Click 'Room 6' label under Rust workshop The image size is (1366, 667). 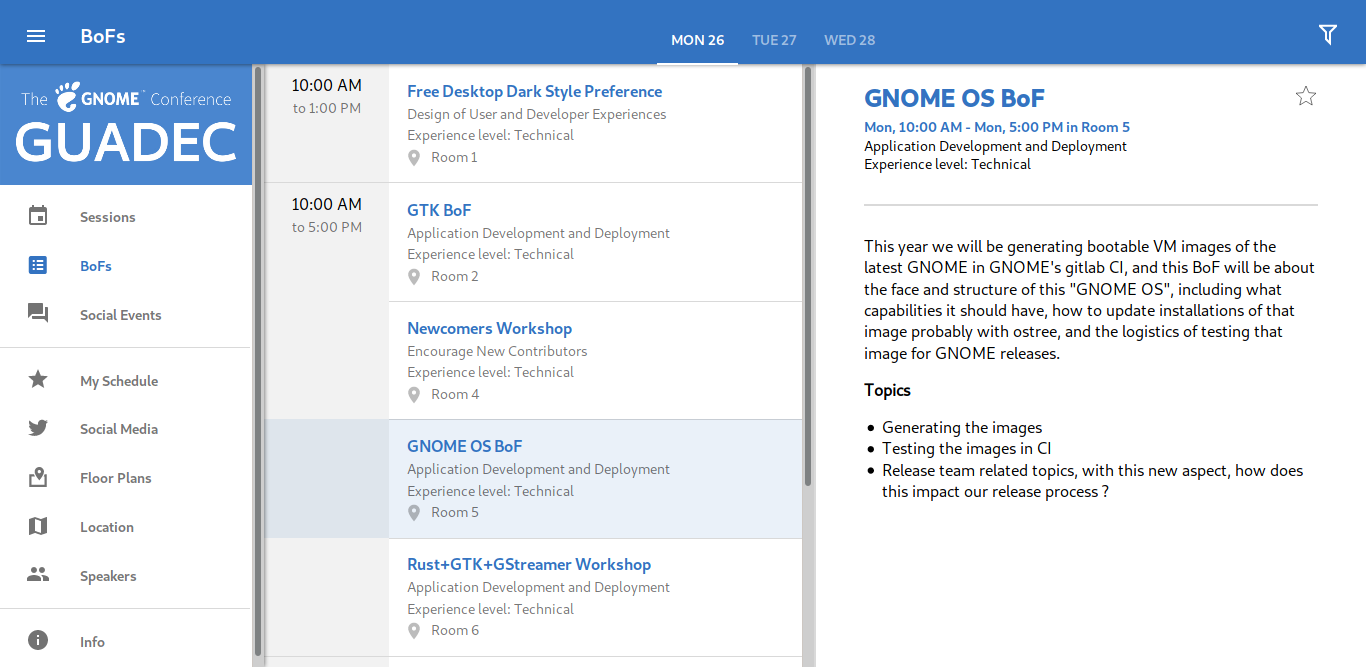455,630
